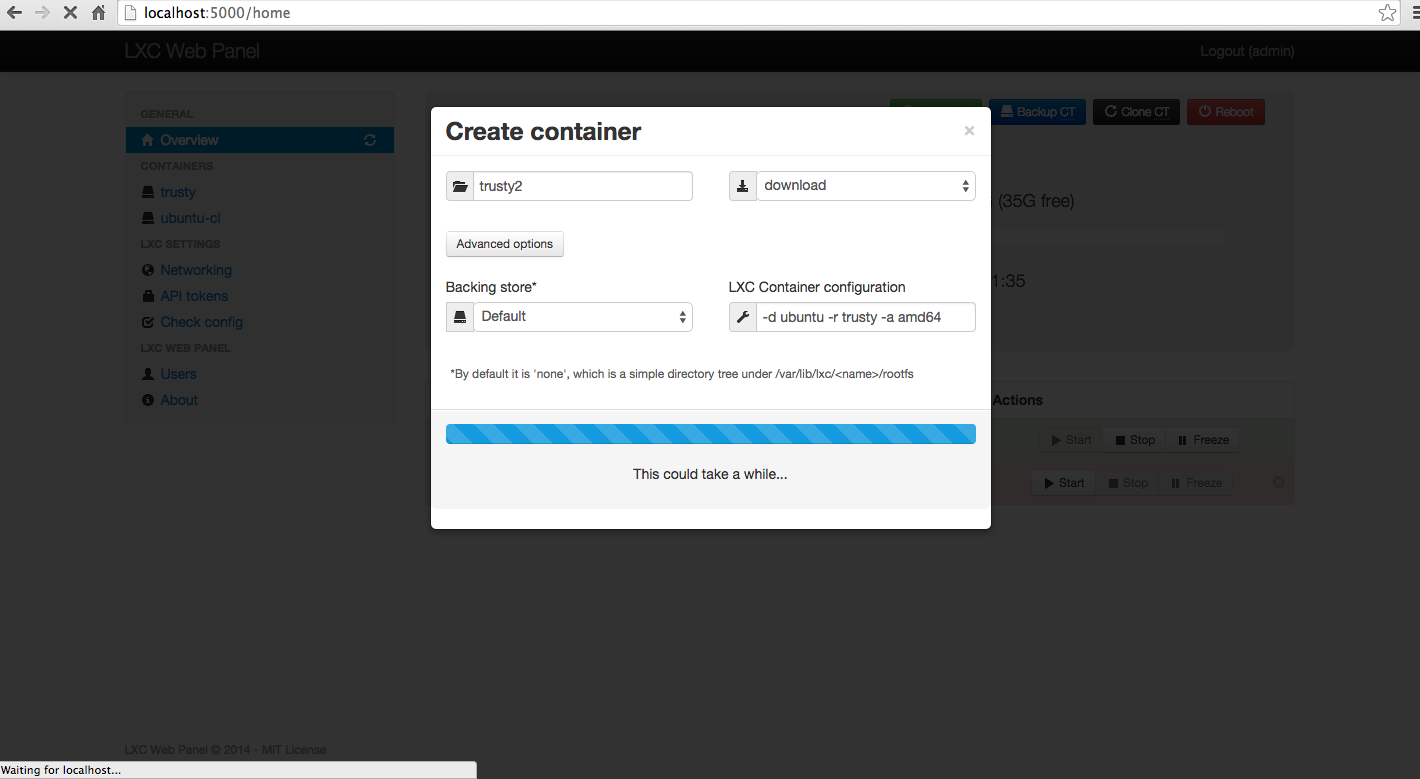The image size is (1420, 779).
Task: Edit the LXC Container configuration field
Action: pyautogui.click(x=866, y=317)
